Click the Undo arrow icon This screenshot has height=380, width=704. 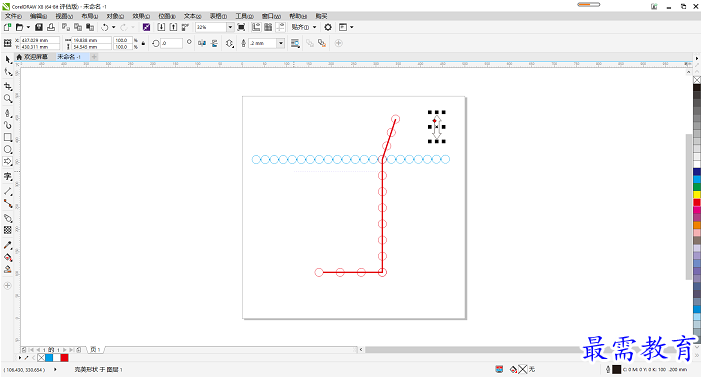coord(105,27)
